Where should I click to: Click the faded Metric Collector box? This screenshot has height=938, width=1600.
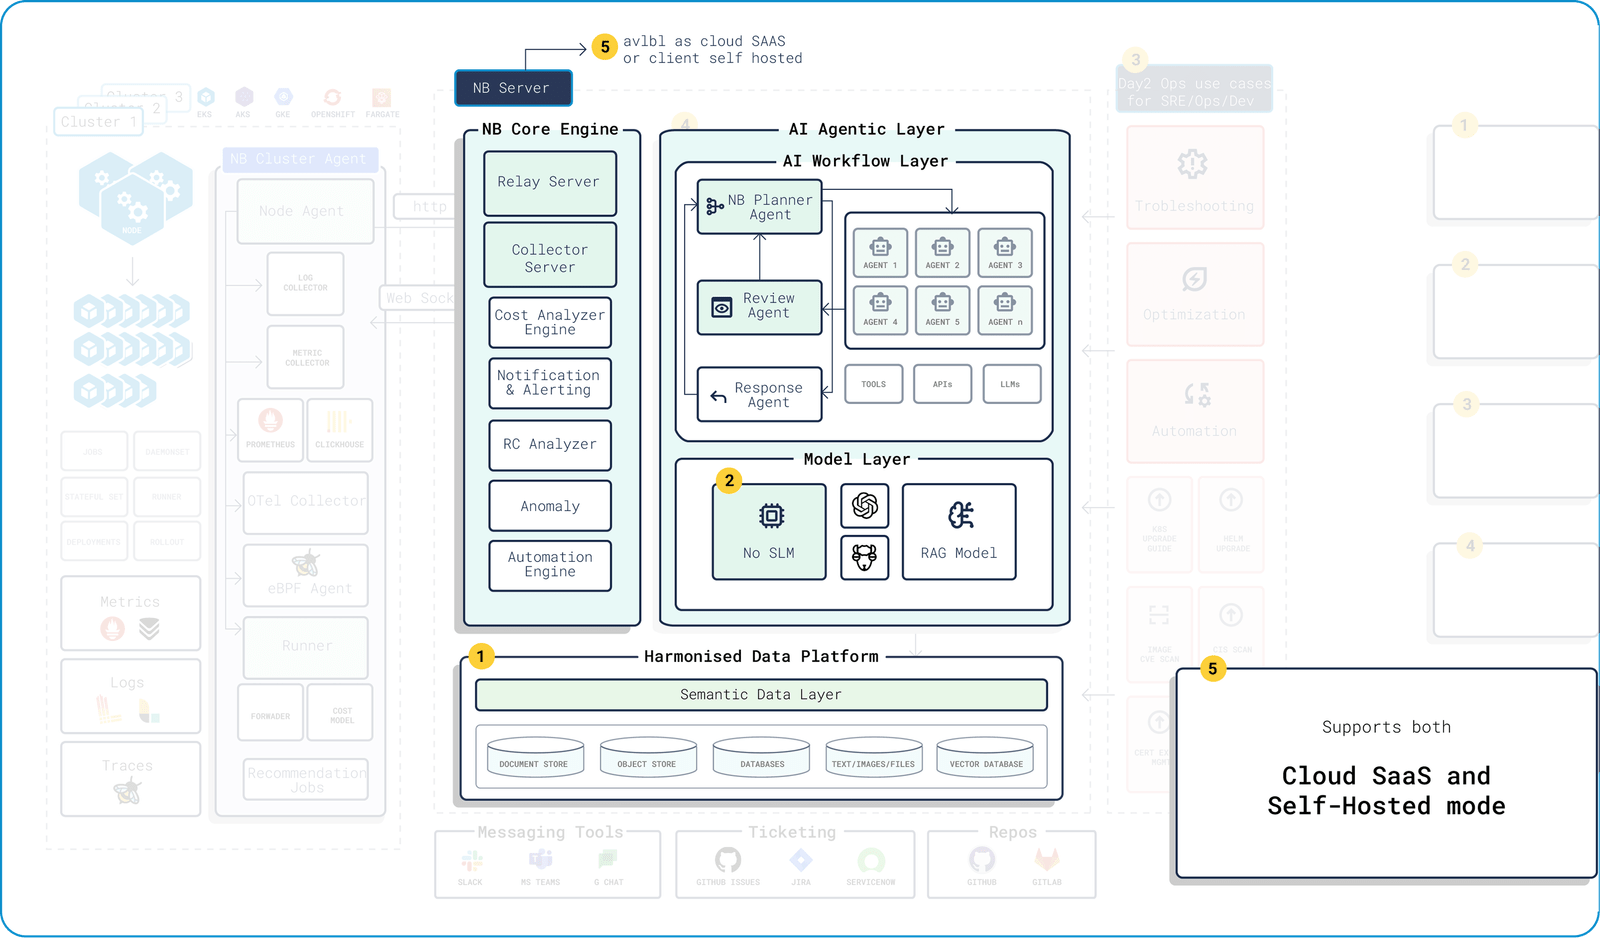(x=305, y=357)
